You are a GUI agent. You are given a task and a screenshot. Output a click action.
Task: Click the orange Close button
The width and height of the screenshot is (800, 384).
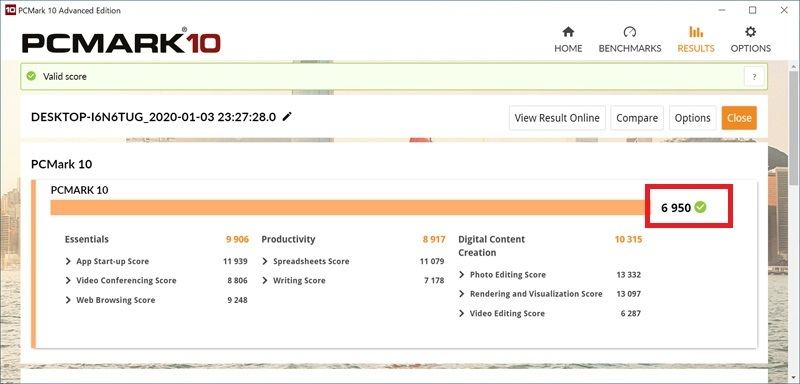pos(739,118)
